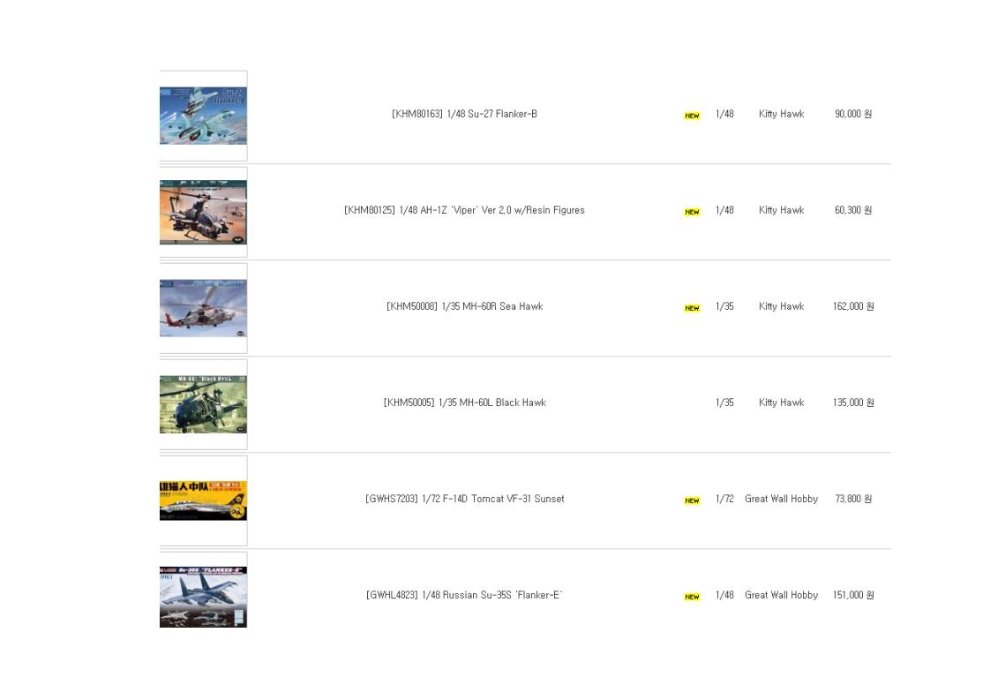Image resolution: width=990 pixels, height=700 pixels.
Task: Click the NEW badge on the Su-35S row
Action: click(x=692, y=596)
